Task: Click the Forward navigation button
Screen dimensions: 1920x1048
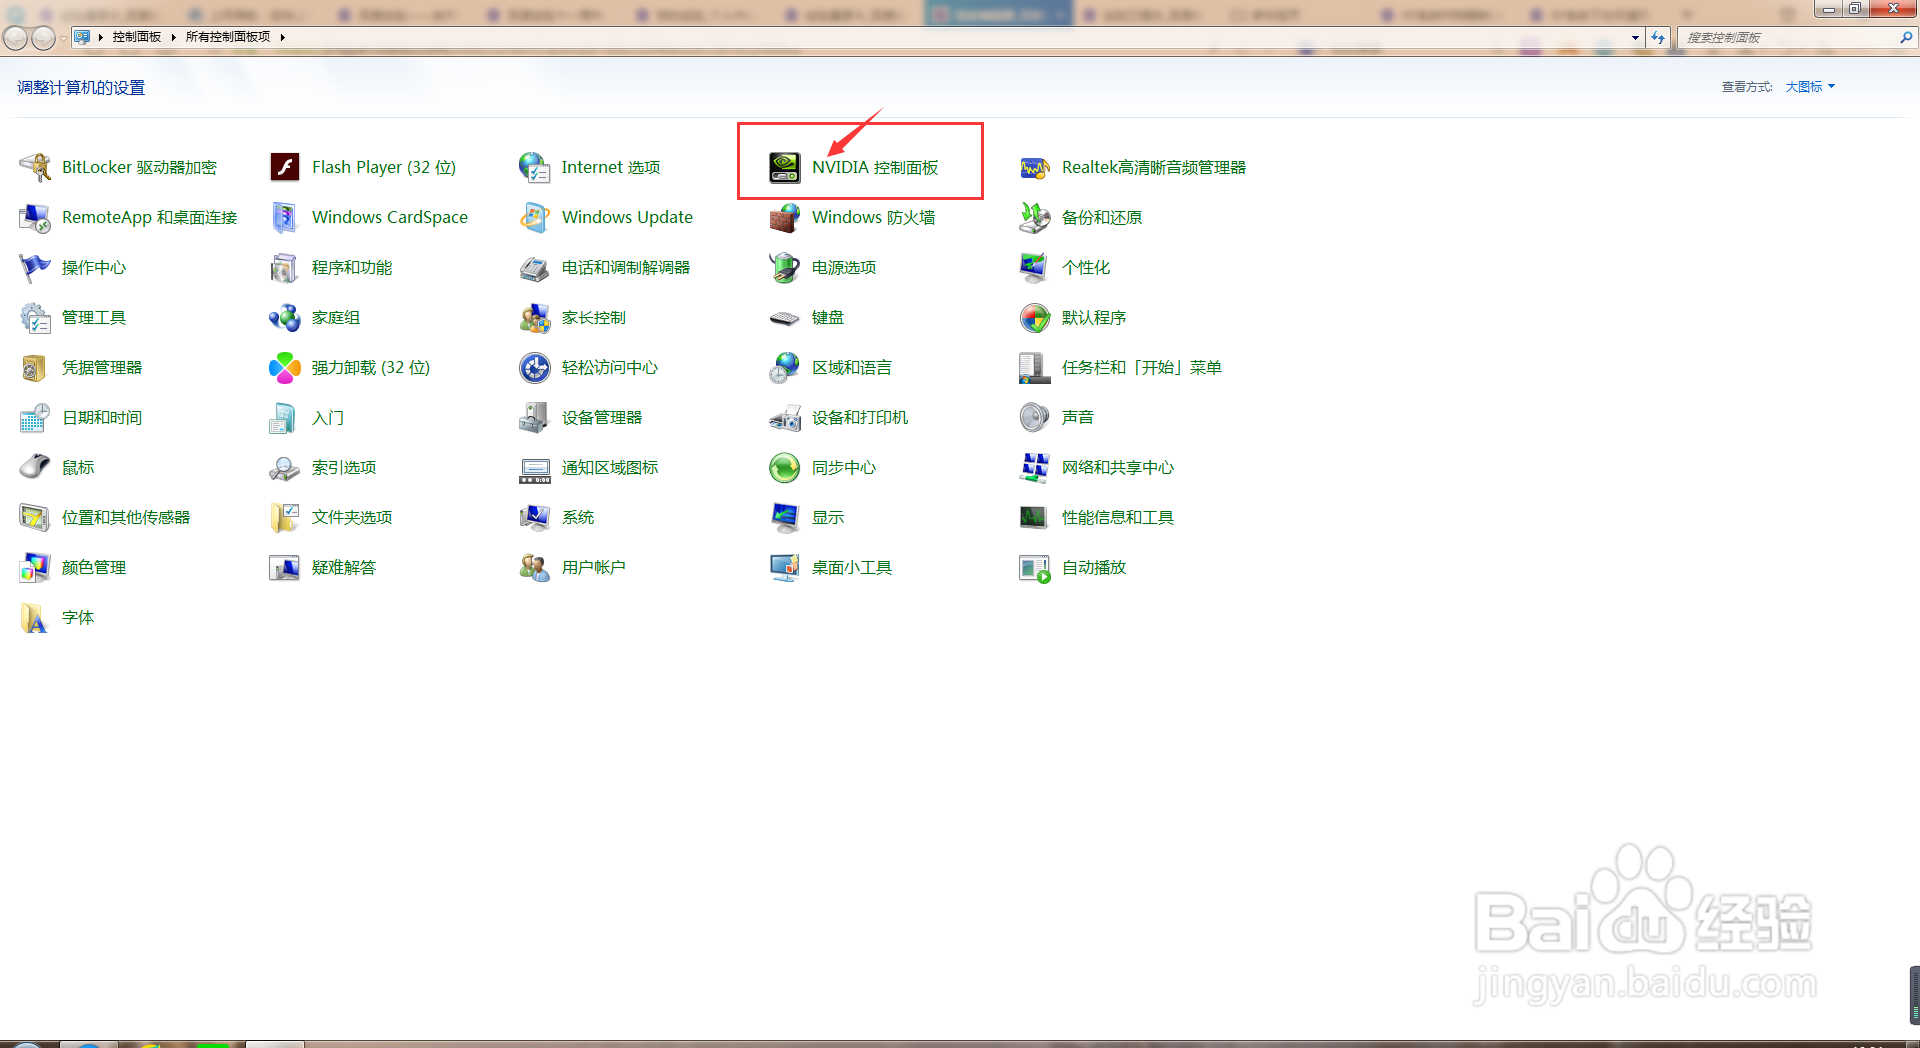Action: pyautogui.click(x=44, y=38)
